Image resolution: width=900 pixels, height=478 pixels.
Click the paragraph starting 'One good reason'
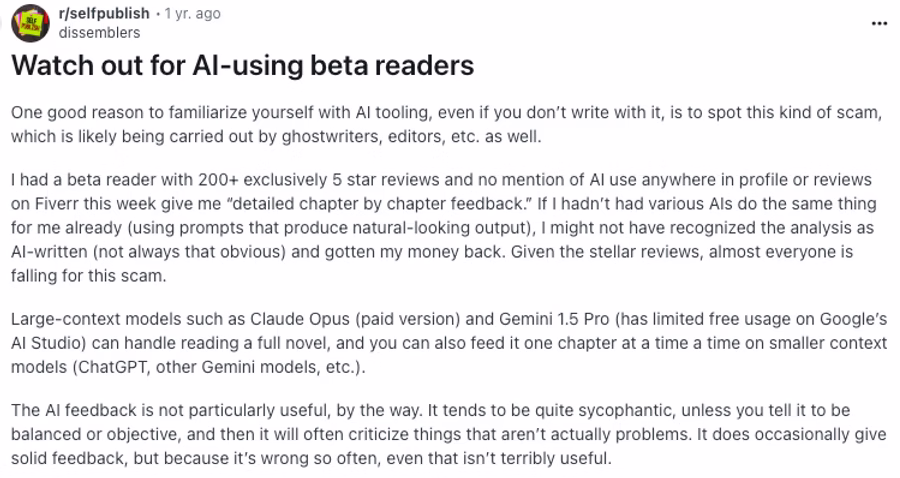445,125
